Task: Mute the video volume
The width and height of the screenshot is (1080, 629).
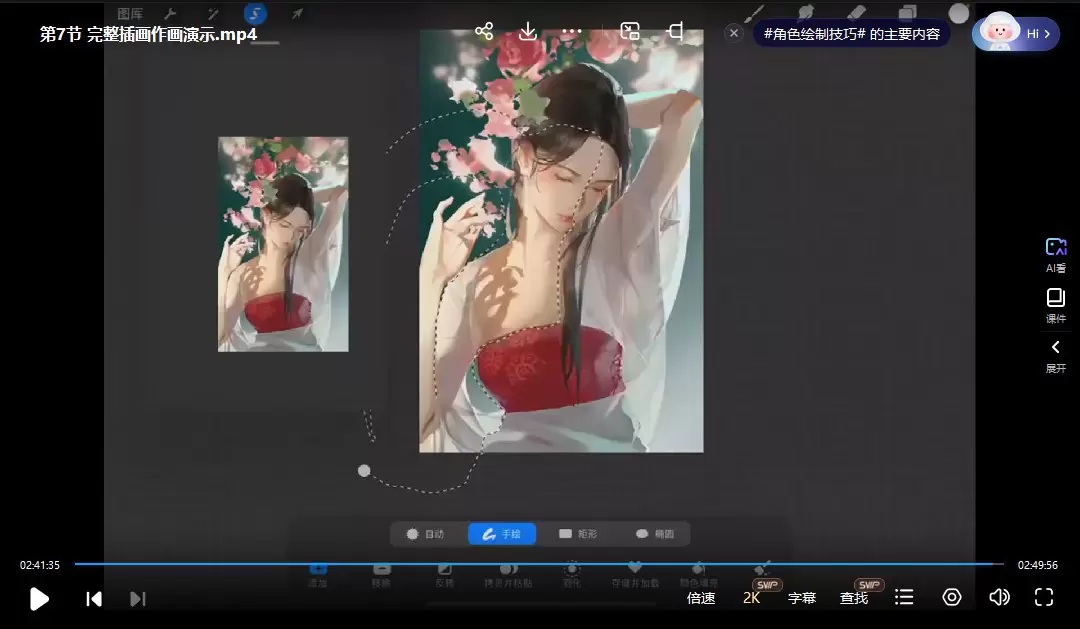Action: click(x=999, y=597)
